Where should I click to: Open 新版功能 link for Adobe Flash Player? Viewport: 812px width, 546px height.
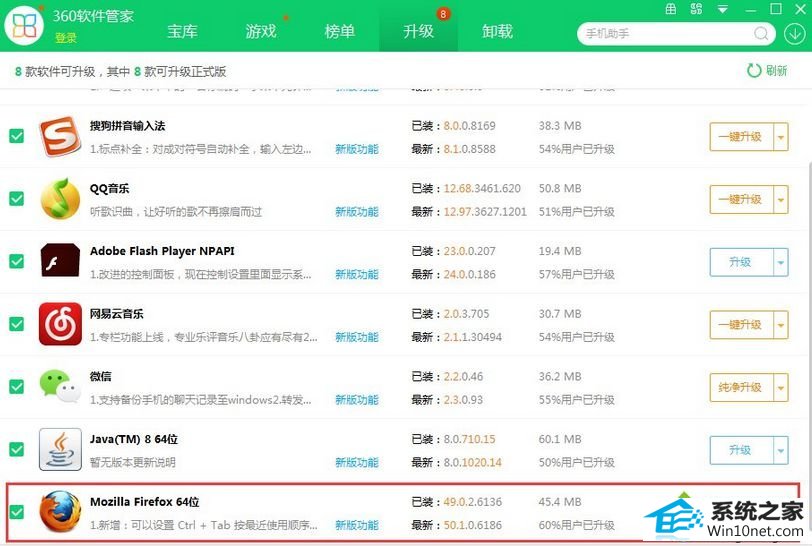(357, 275)
